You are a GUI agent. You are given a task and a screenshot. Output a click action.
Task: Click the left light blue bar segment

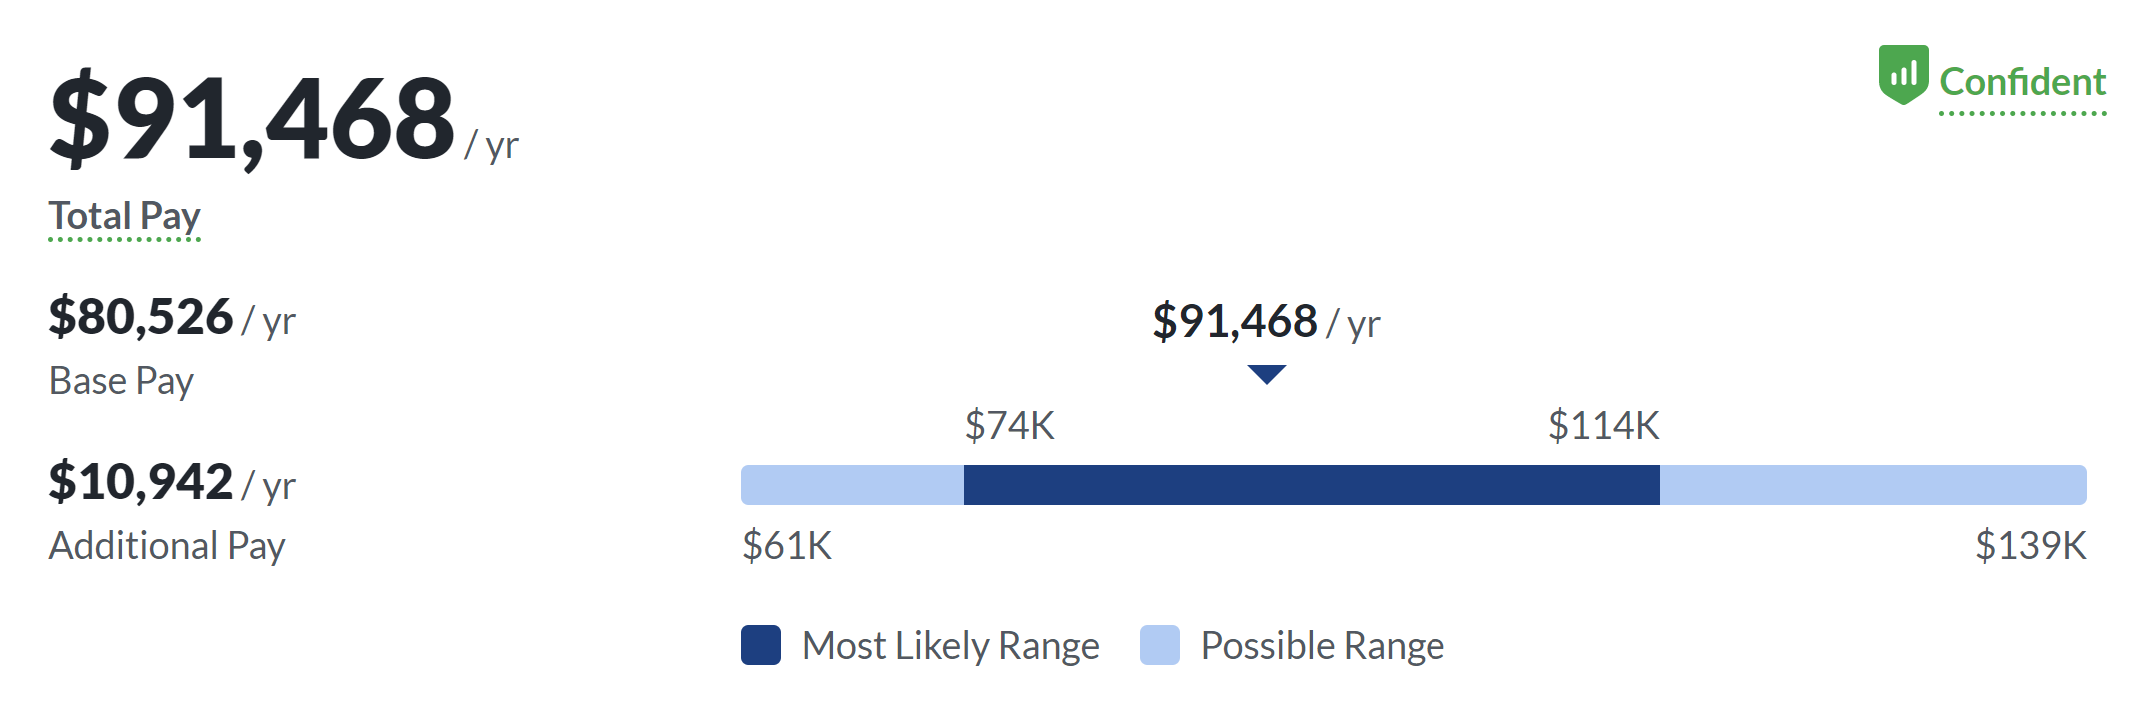tap(852, 485)
